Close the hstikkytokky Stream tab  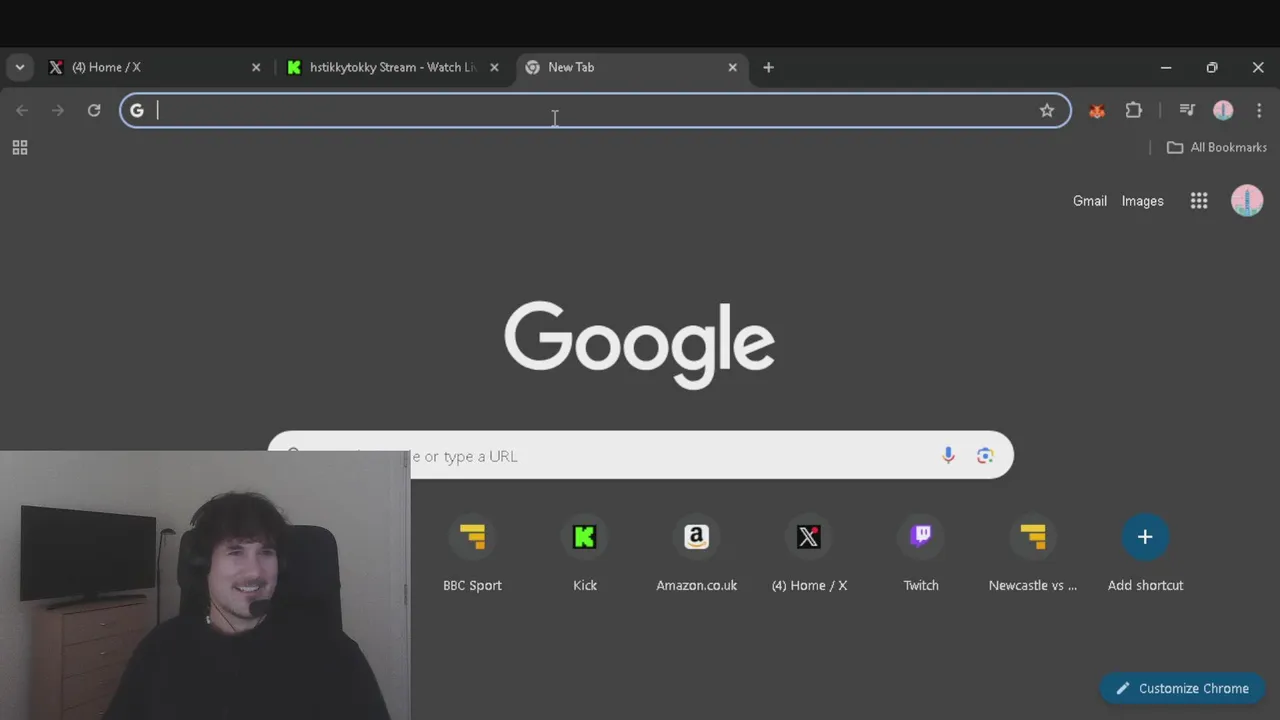[x=494, y=68]
